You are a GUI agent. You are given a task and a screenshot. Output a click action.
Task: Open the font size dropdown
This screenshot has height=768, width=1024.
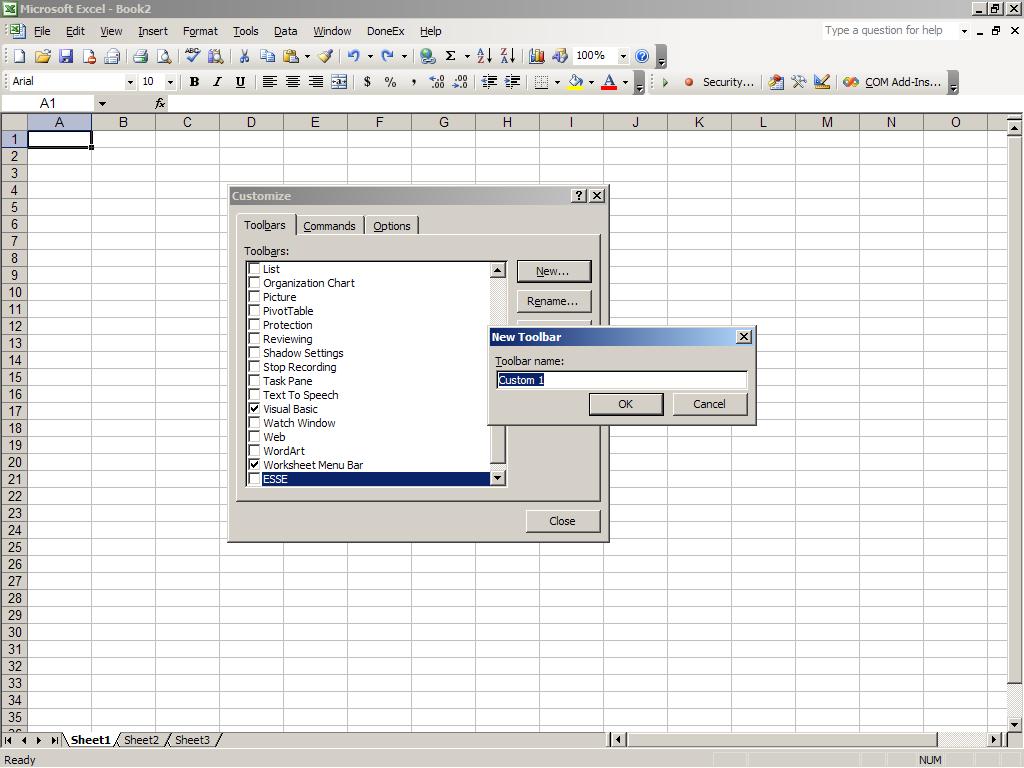click(x=170, y=82)
